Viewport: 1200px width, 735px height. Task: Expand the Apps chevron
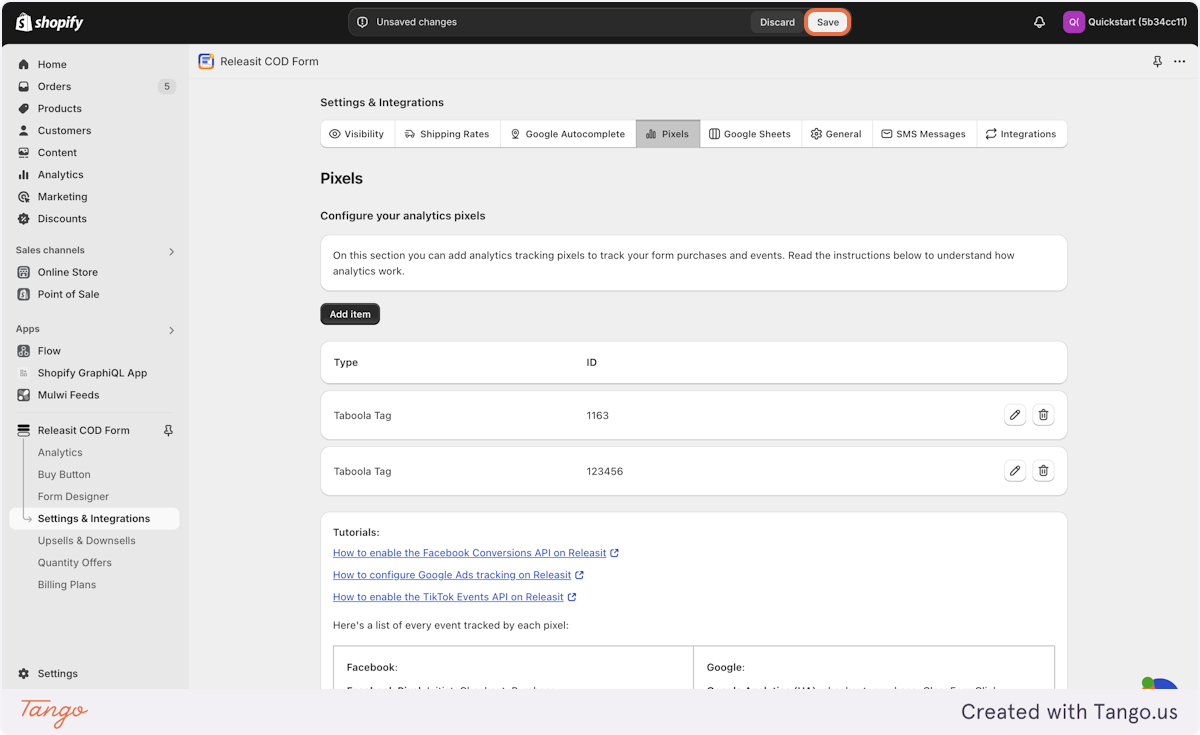coord(171,330)
